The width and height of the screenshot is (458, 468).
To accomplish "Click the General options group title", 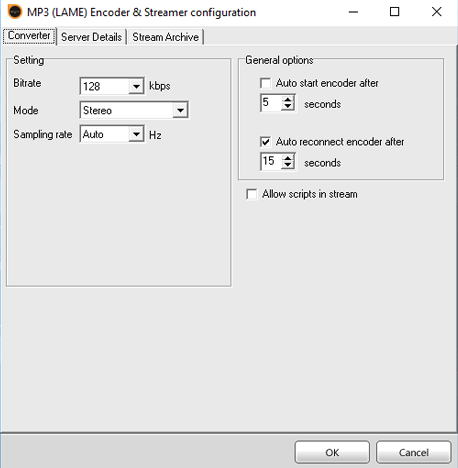I will pyautogui.click(x=279, y=60).
